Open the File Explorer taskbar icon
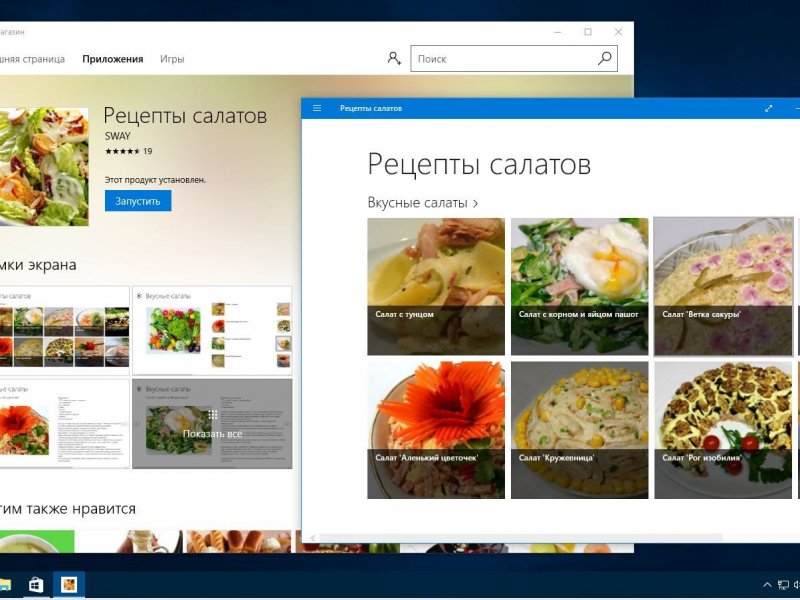Image resolution: width=800 pixels, height=600 pixels. [x=5, y=585]
